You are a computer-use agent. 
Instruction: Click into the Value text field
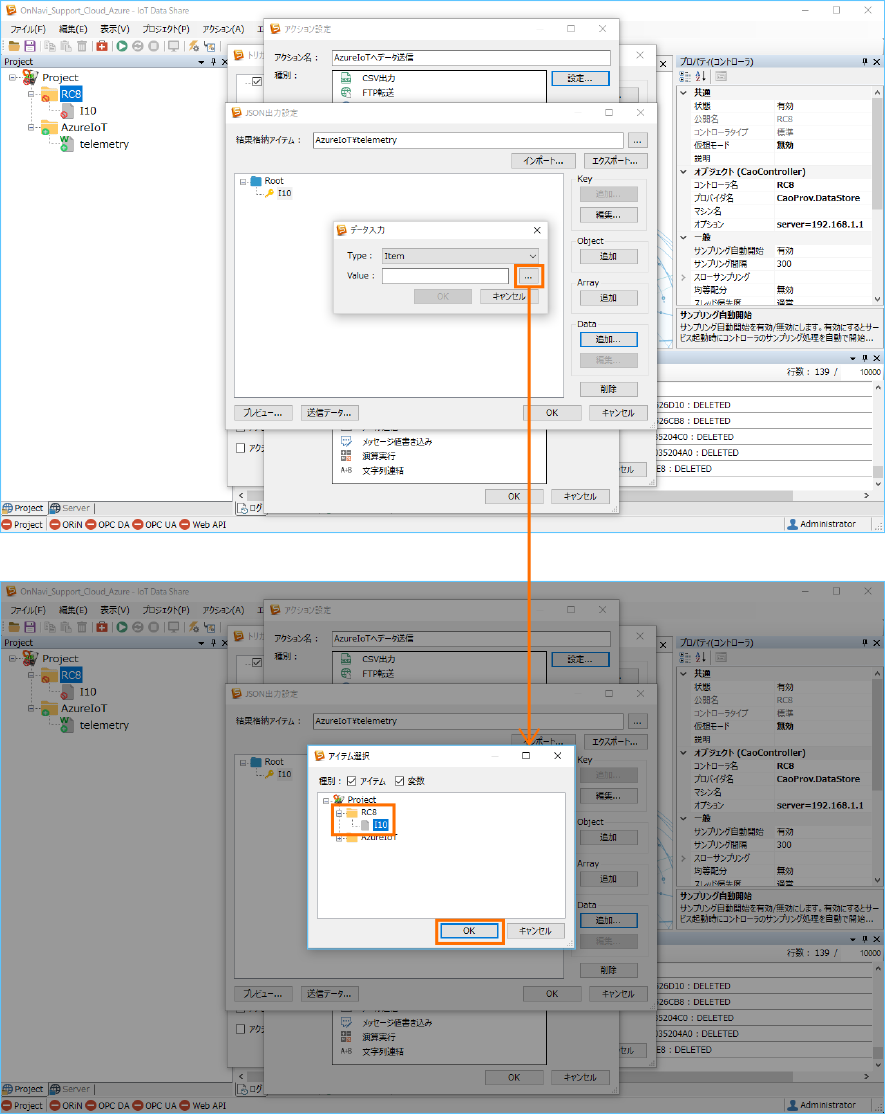445,276
